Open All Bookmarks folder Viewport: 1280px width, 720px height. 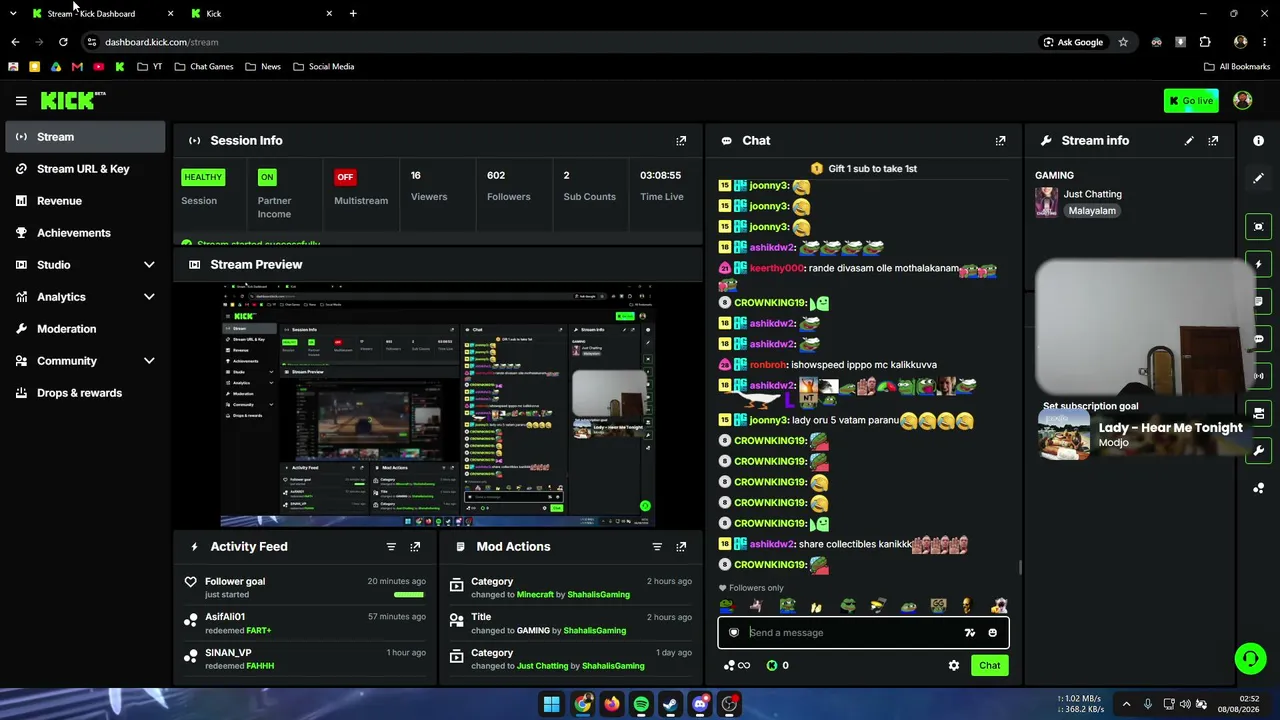click(x=1237, y=67)
